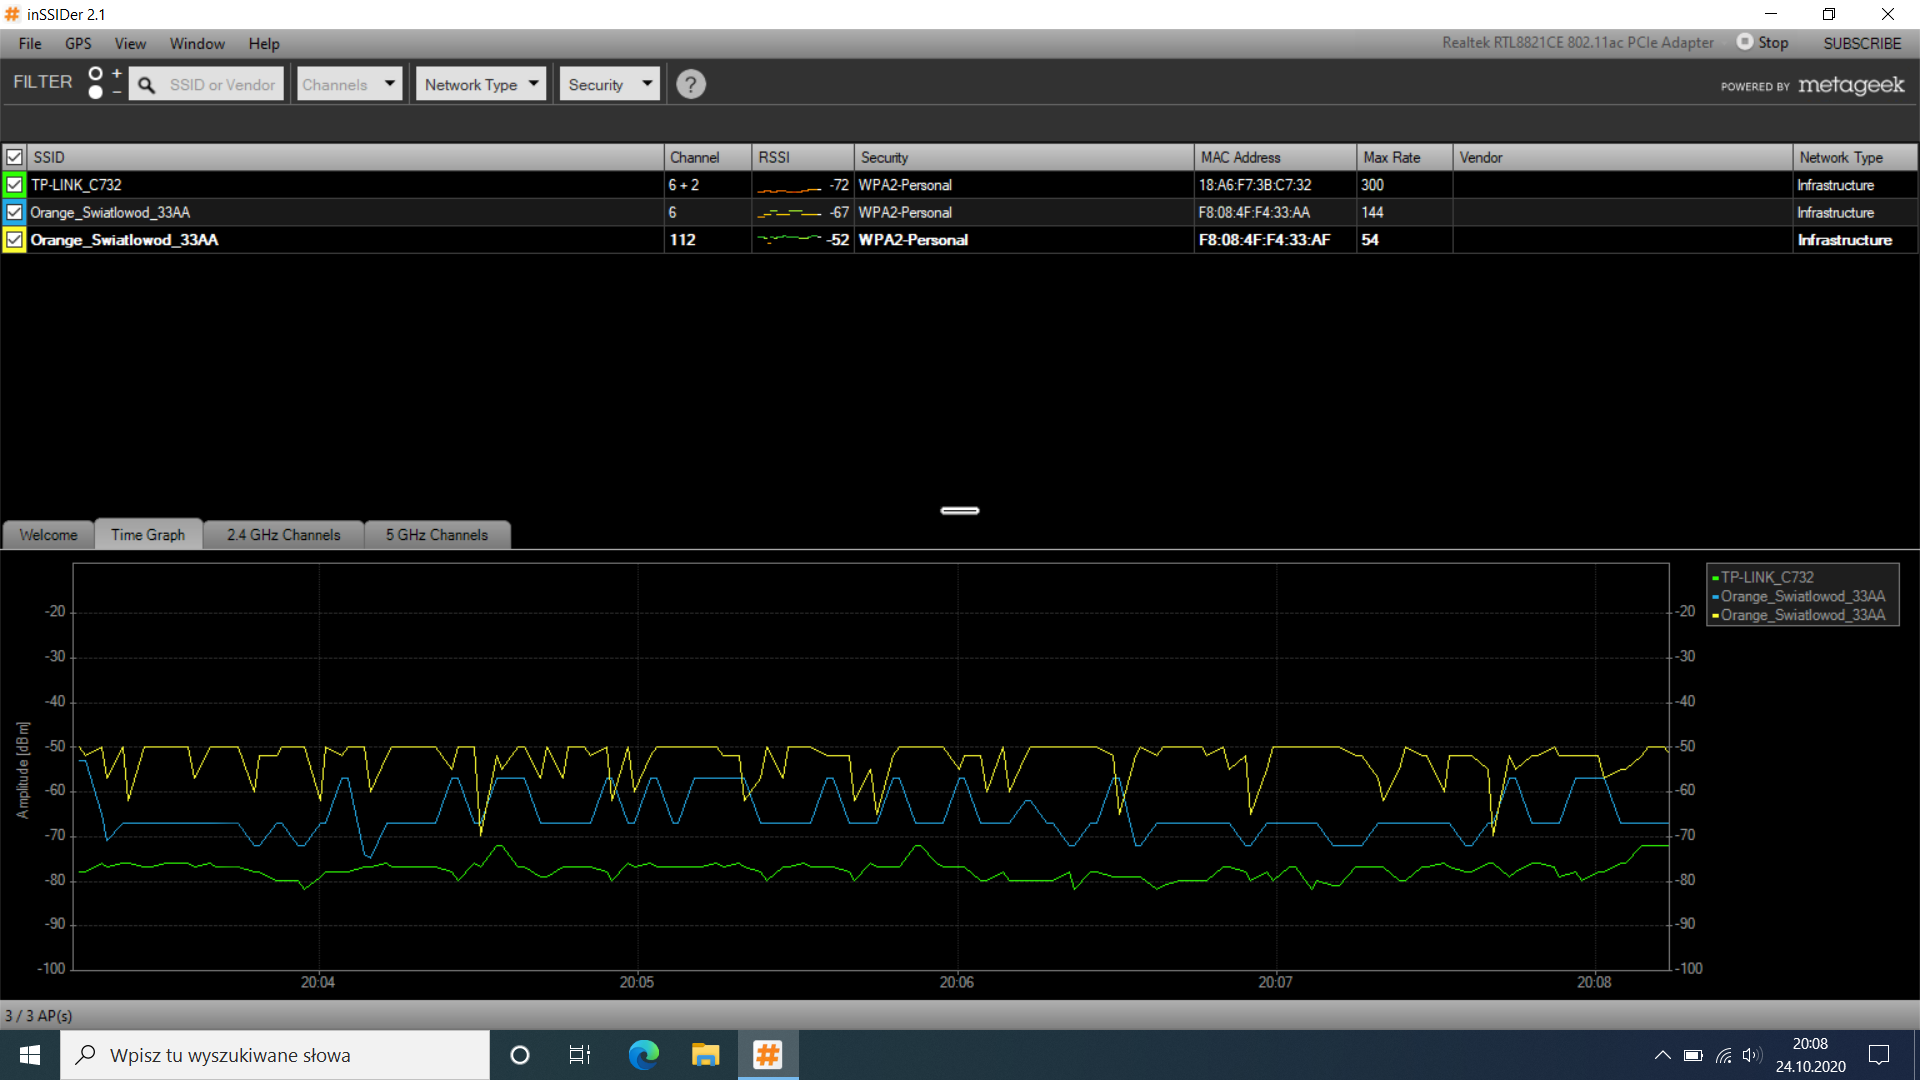Select the Orange_Swiatlowod_33AA row on channel 112
The height and width of the screenshot is (1080, 1920).
(960, 240)
